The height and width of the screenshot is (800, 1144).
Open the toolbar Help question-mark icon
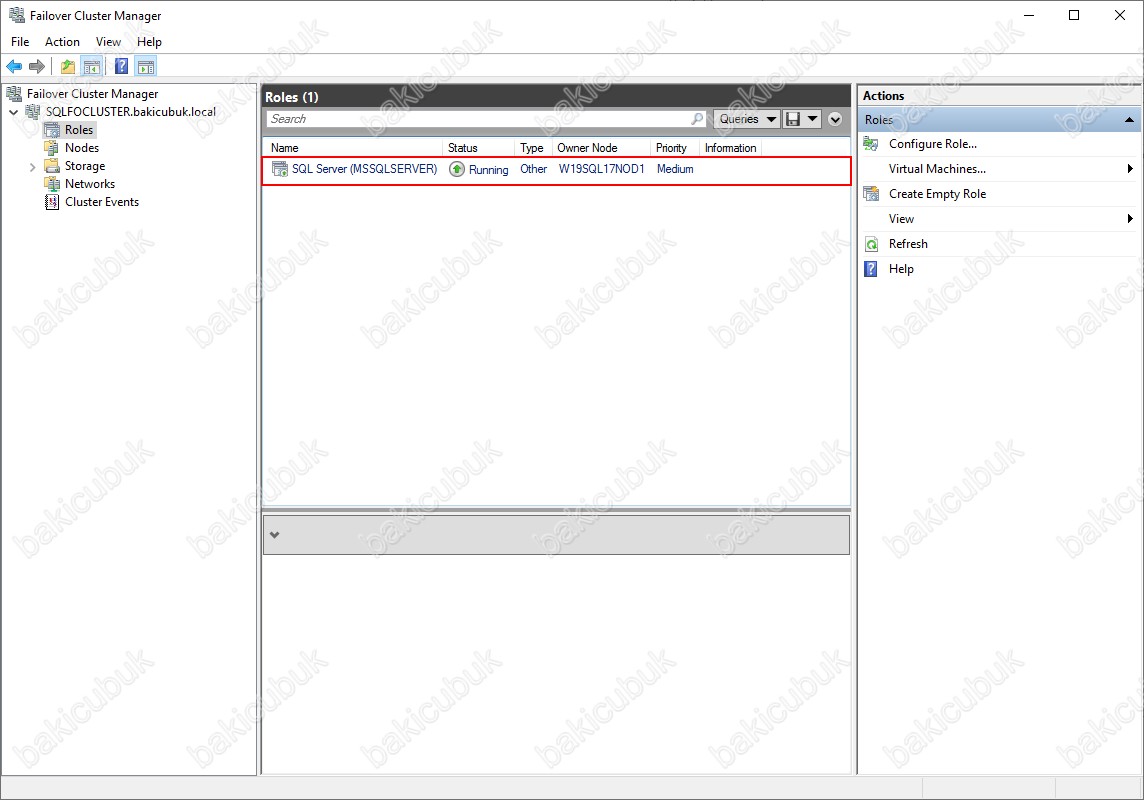pos(122,66)
